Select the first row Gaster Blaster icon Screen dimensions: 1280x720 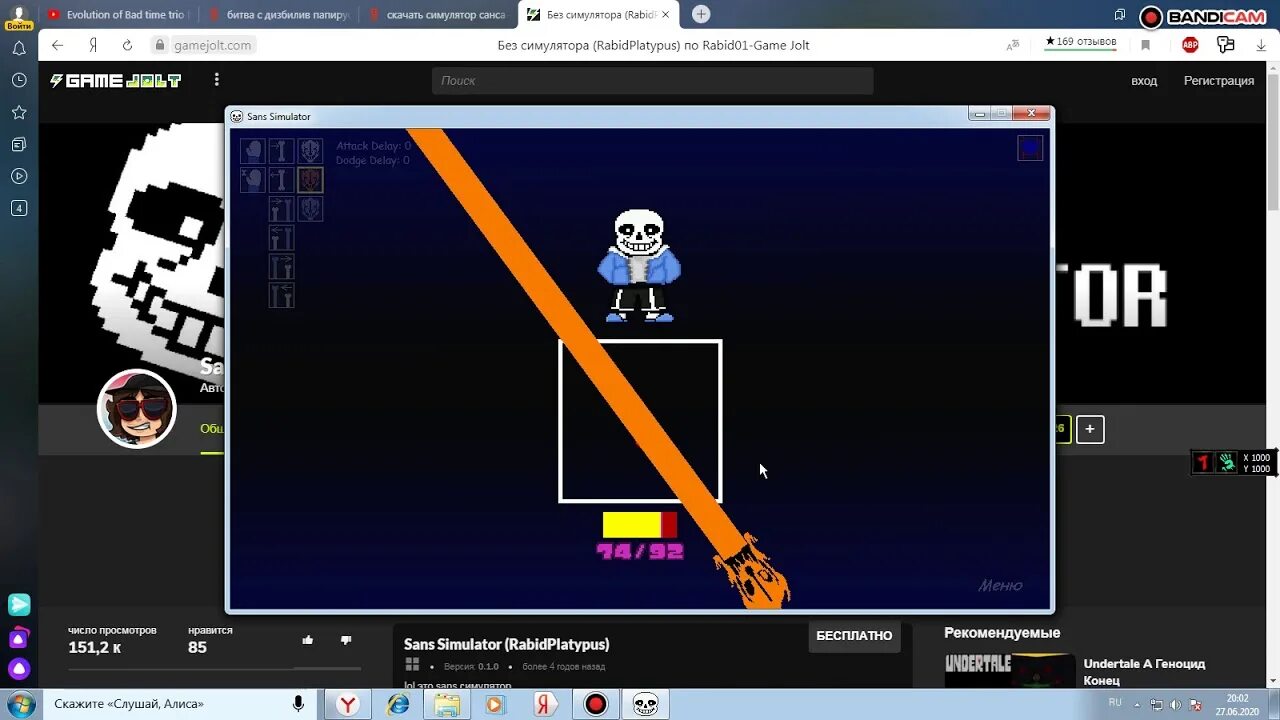click(x=310, y=151)
